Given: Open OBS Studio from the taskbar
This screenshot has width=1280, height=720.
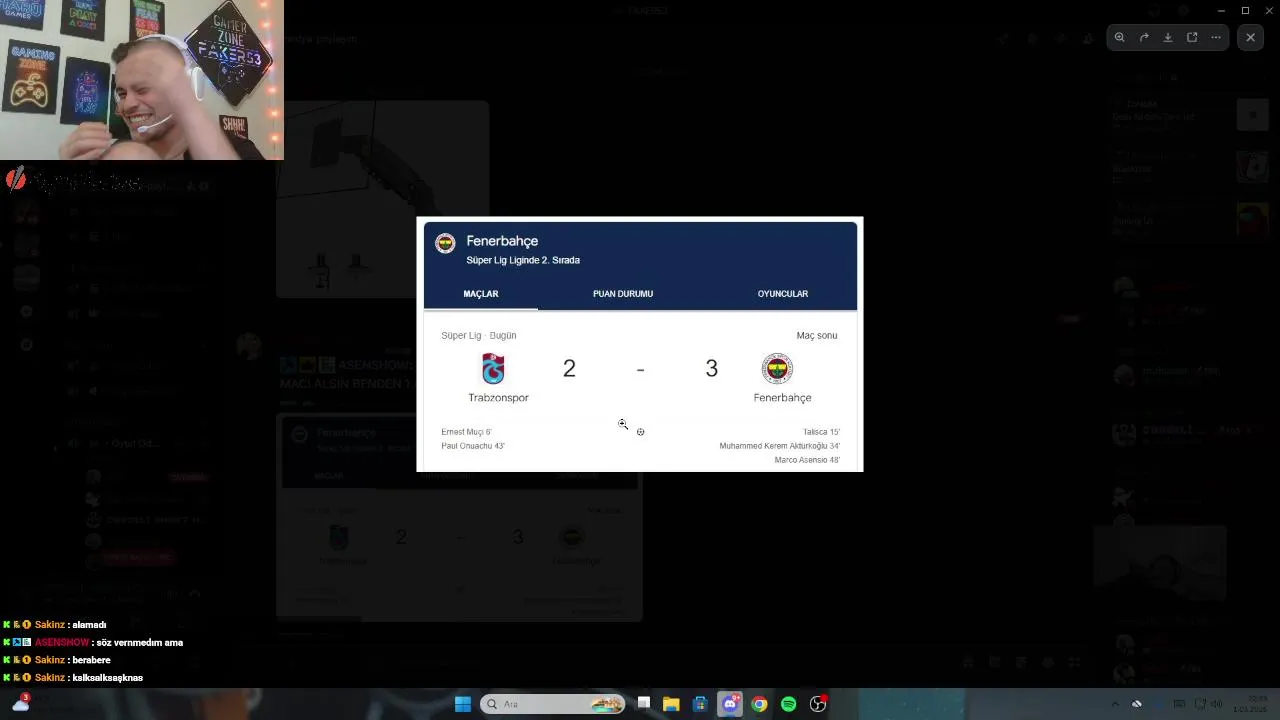Looking at the screenshot, I should pos(818,704).
